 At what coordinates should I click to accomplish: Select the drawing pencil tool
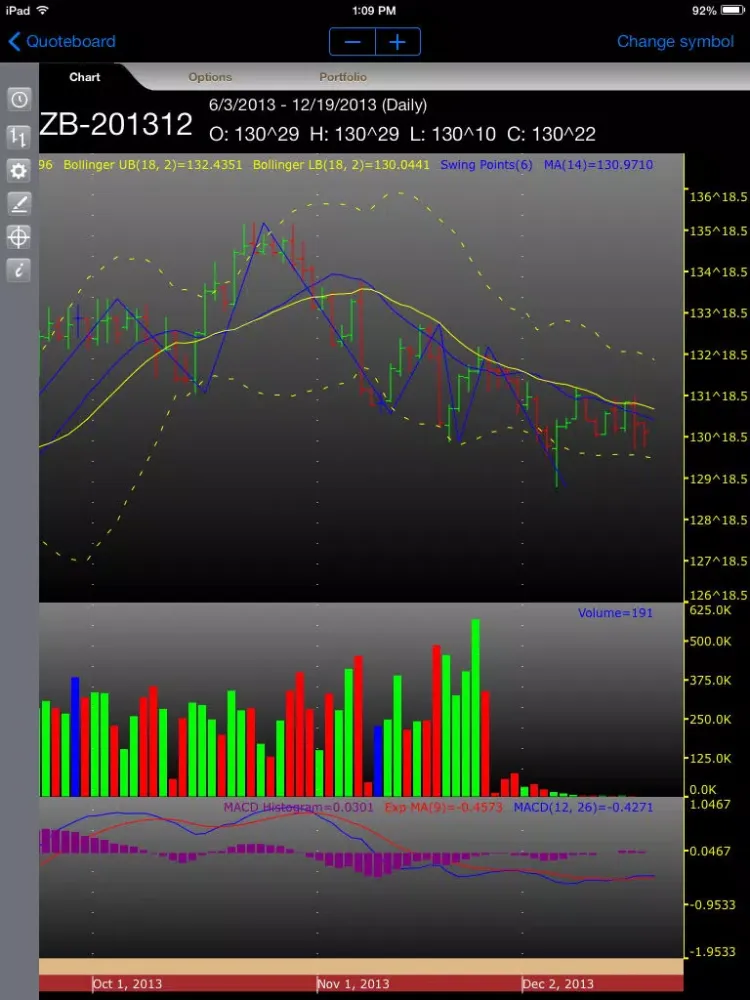[19, 204]
